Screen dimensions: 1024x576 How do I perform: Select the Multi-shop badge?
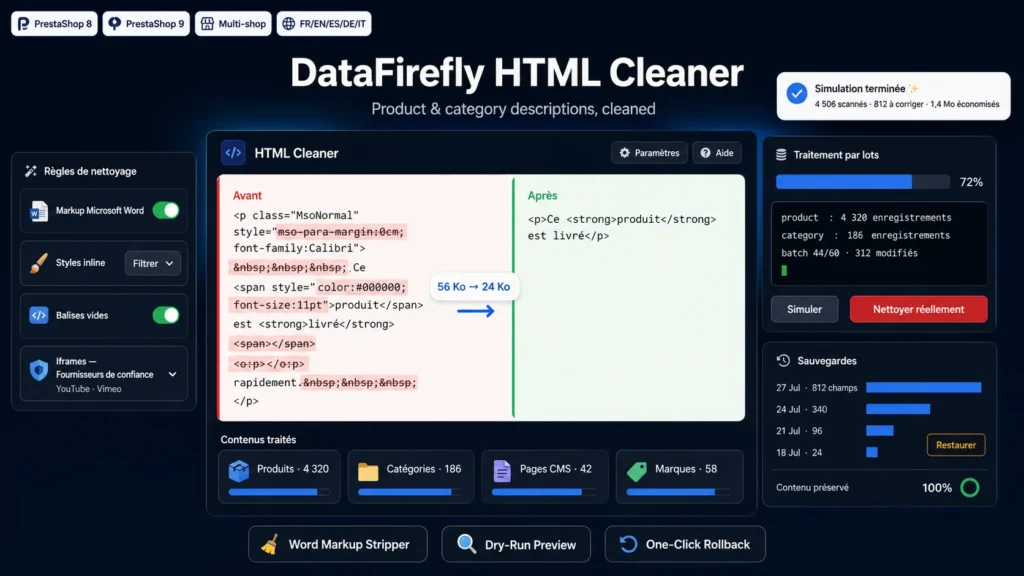233,24
